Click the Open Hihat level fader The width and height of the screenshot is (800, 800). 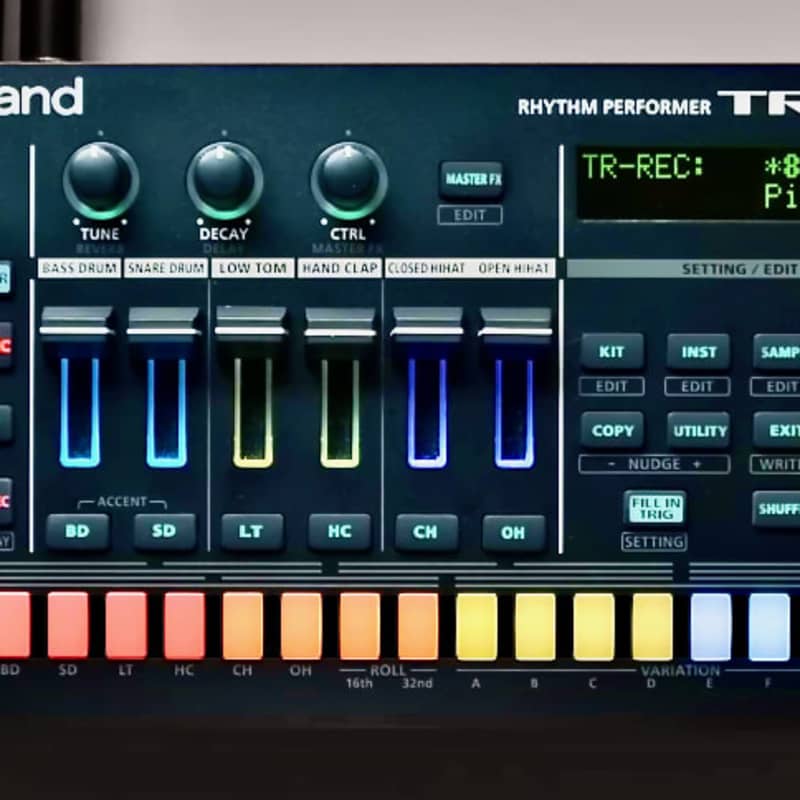pos(515,324)
